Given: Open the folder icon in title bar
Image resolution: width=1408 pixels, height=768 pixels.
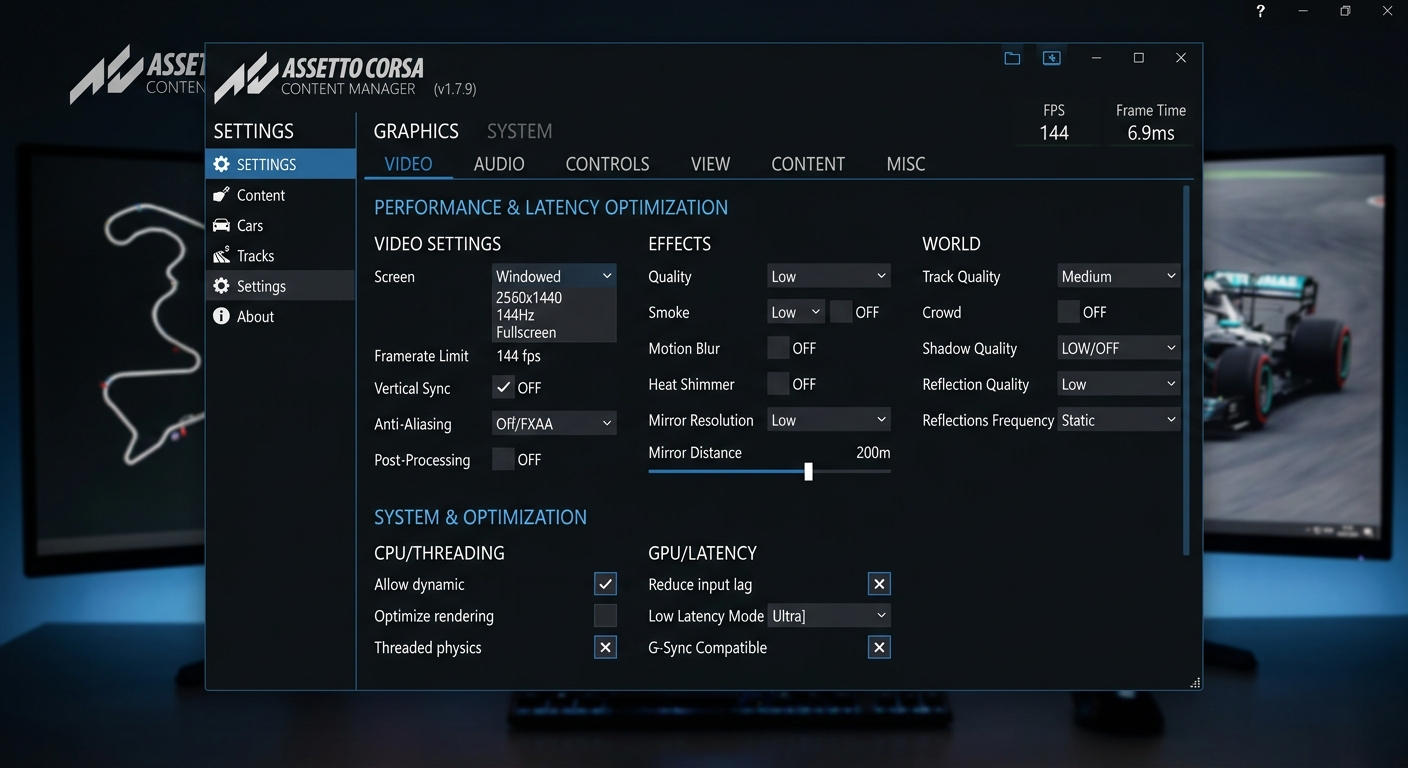Looking at the screenshot, I should click(x=1012, y=58).
